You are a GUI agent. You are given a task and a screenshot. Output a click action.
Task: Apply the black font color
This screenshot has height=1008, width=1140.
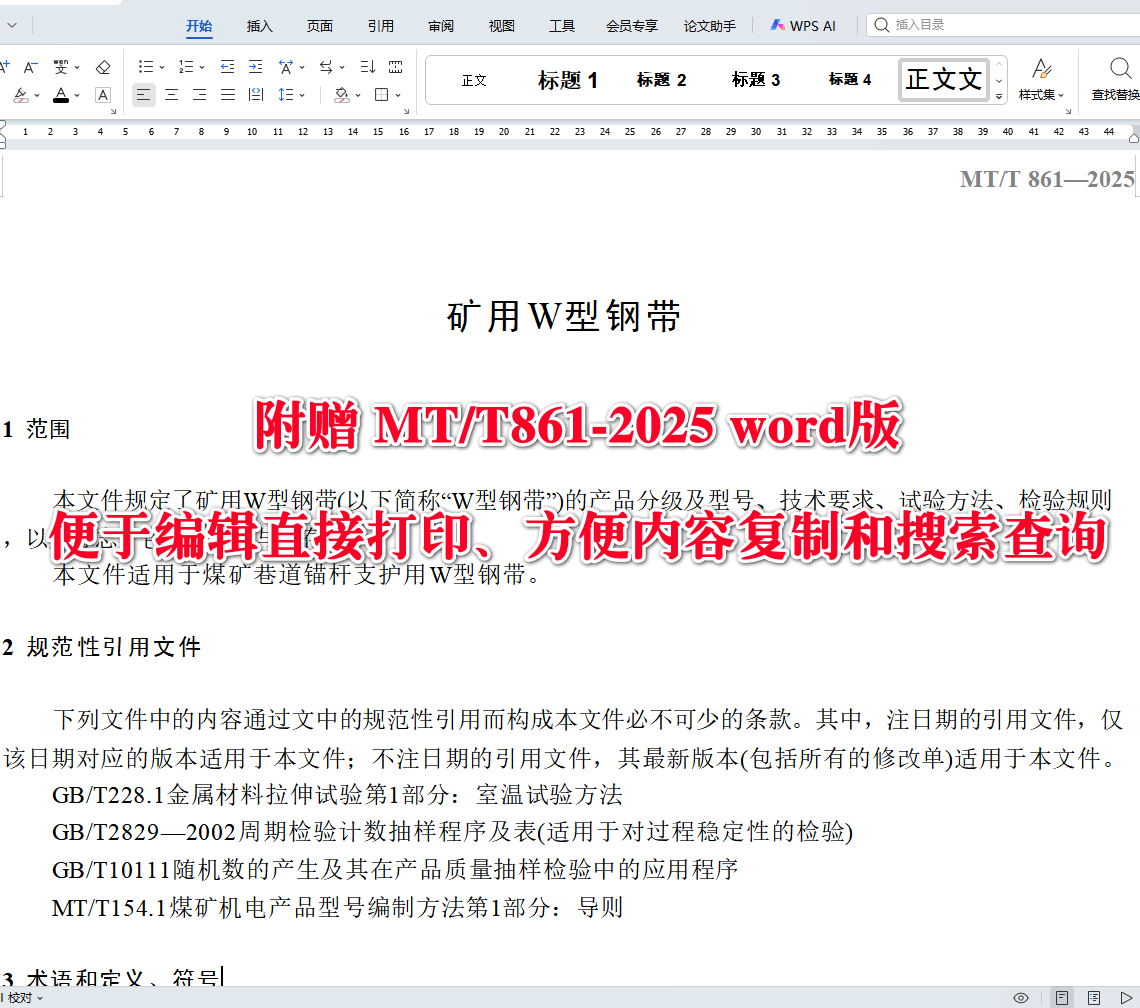61,95
